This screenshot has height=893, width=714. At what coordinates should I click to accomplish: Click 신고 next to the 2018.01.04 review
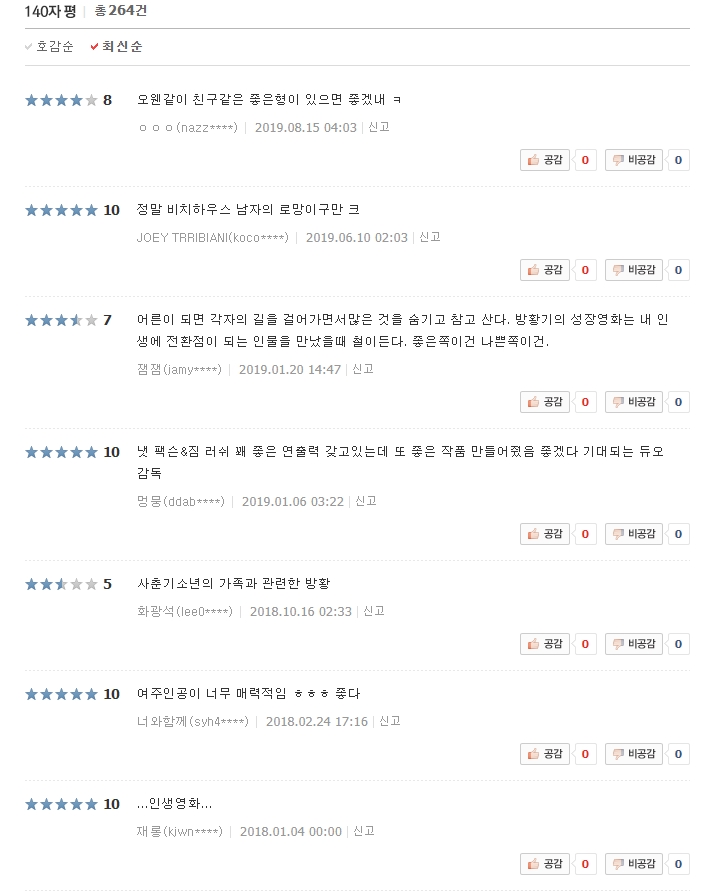pos(364,831)
